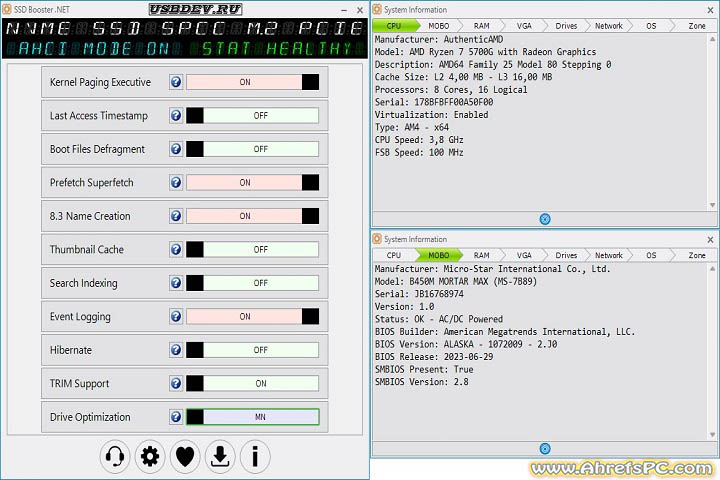
Task: Click BIOS Release 2023-06-29 line
Action: (x=434, y=356)
